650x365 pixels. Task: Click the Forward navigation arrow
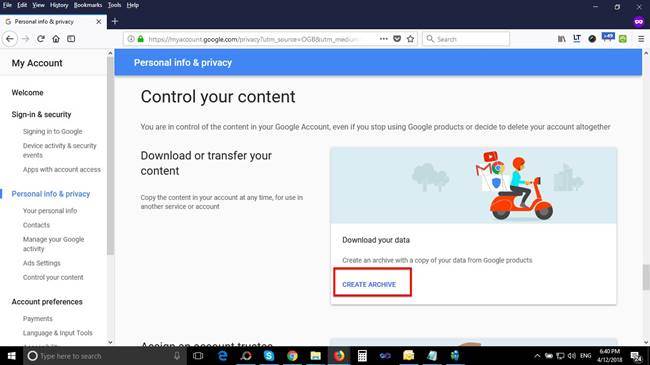25,39
